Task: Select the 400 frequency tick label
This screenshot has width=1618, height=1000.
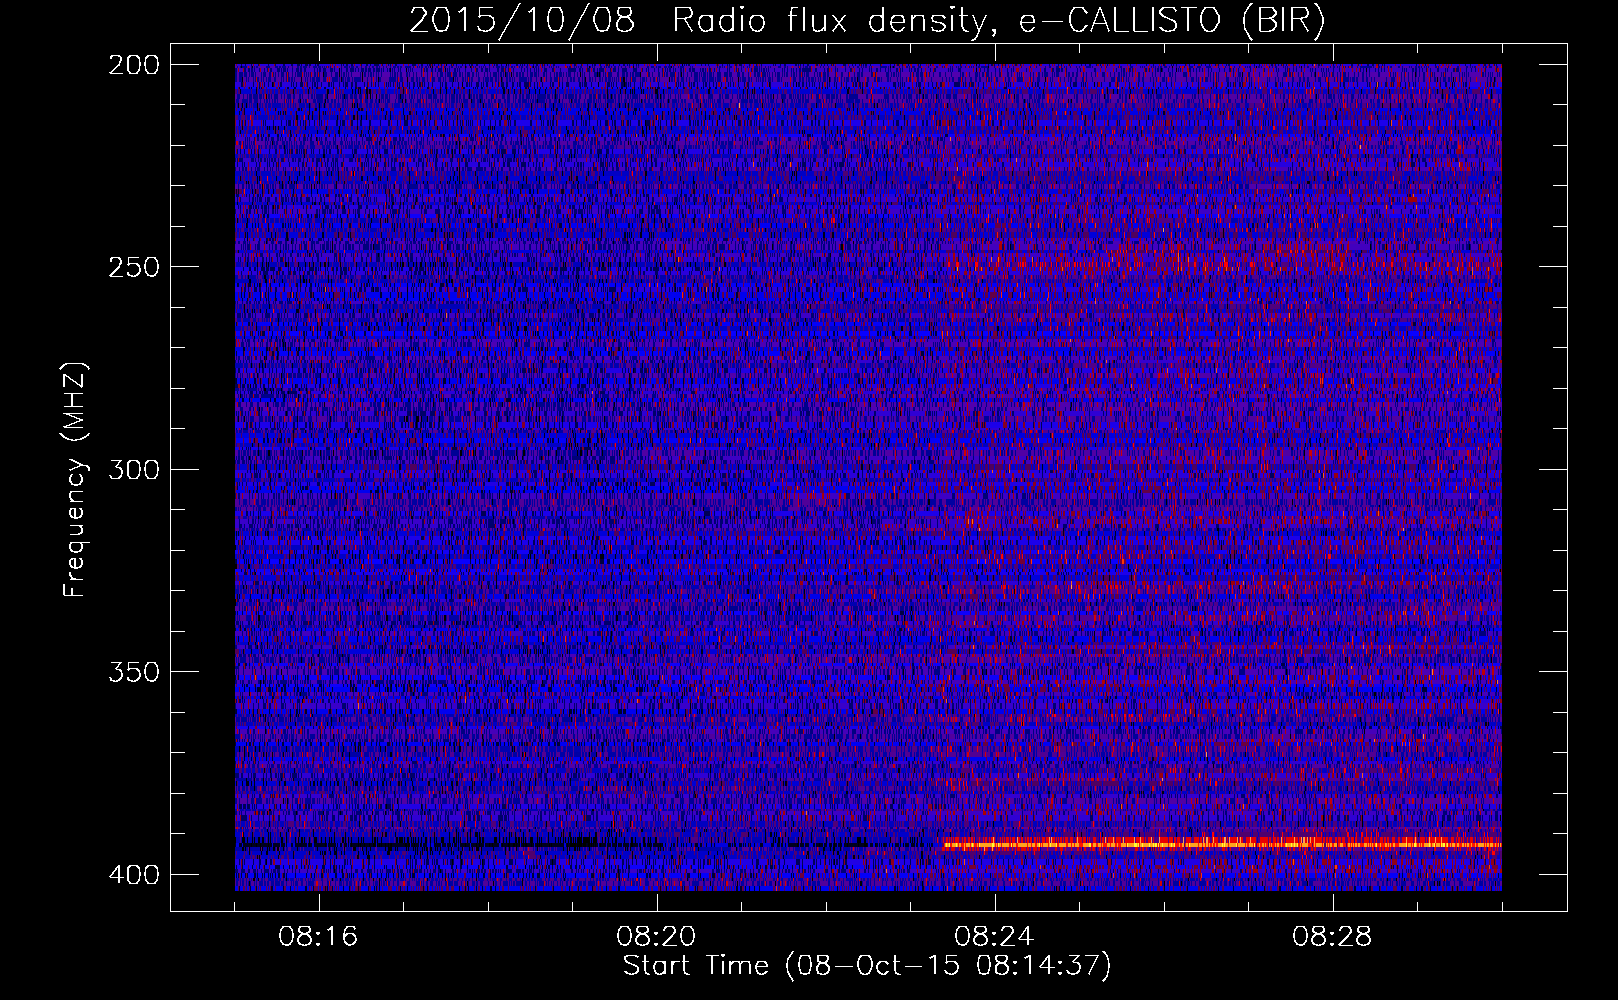Action: 133,875
